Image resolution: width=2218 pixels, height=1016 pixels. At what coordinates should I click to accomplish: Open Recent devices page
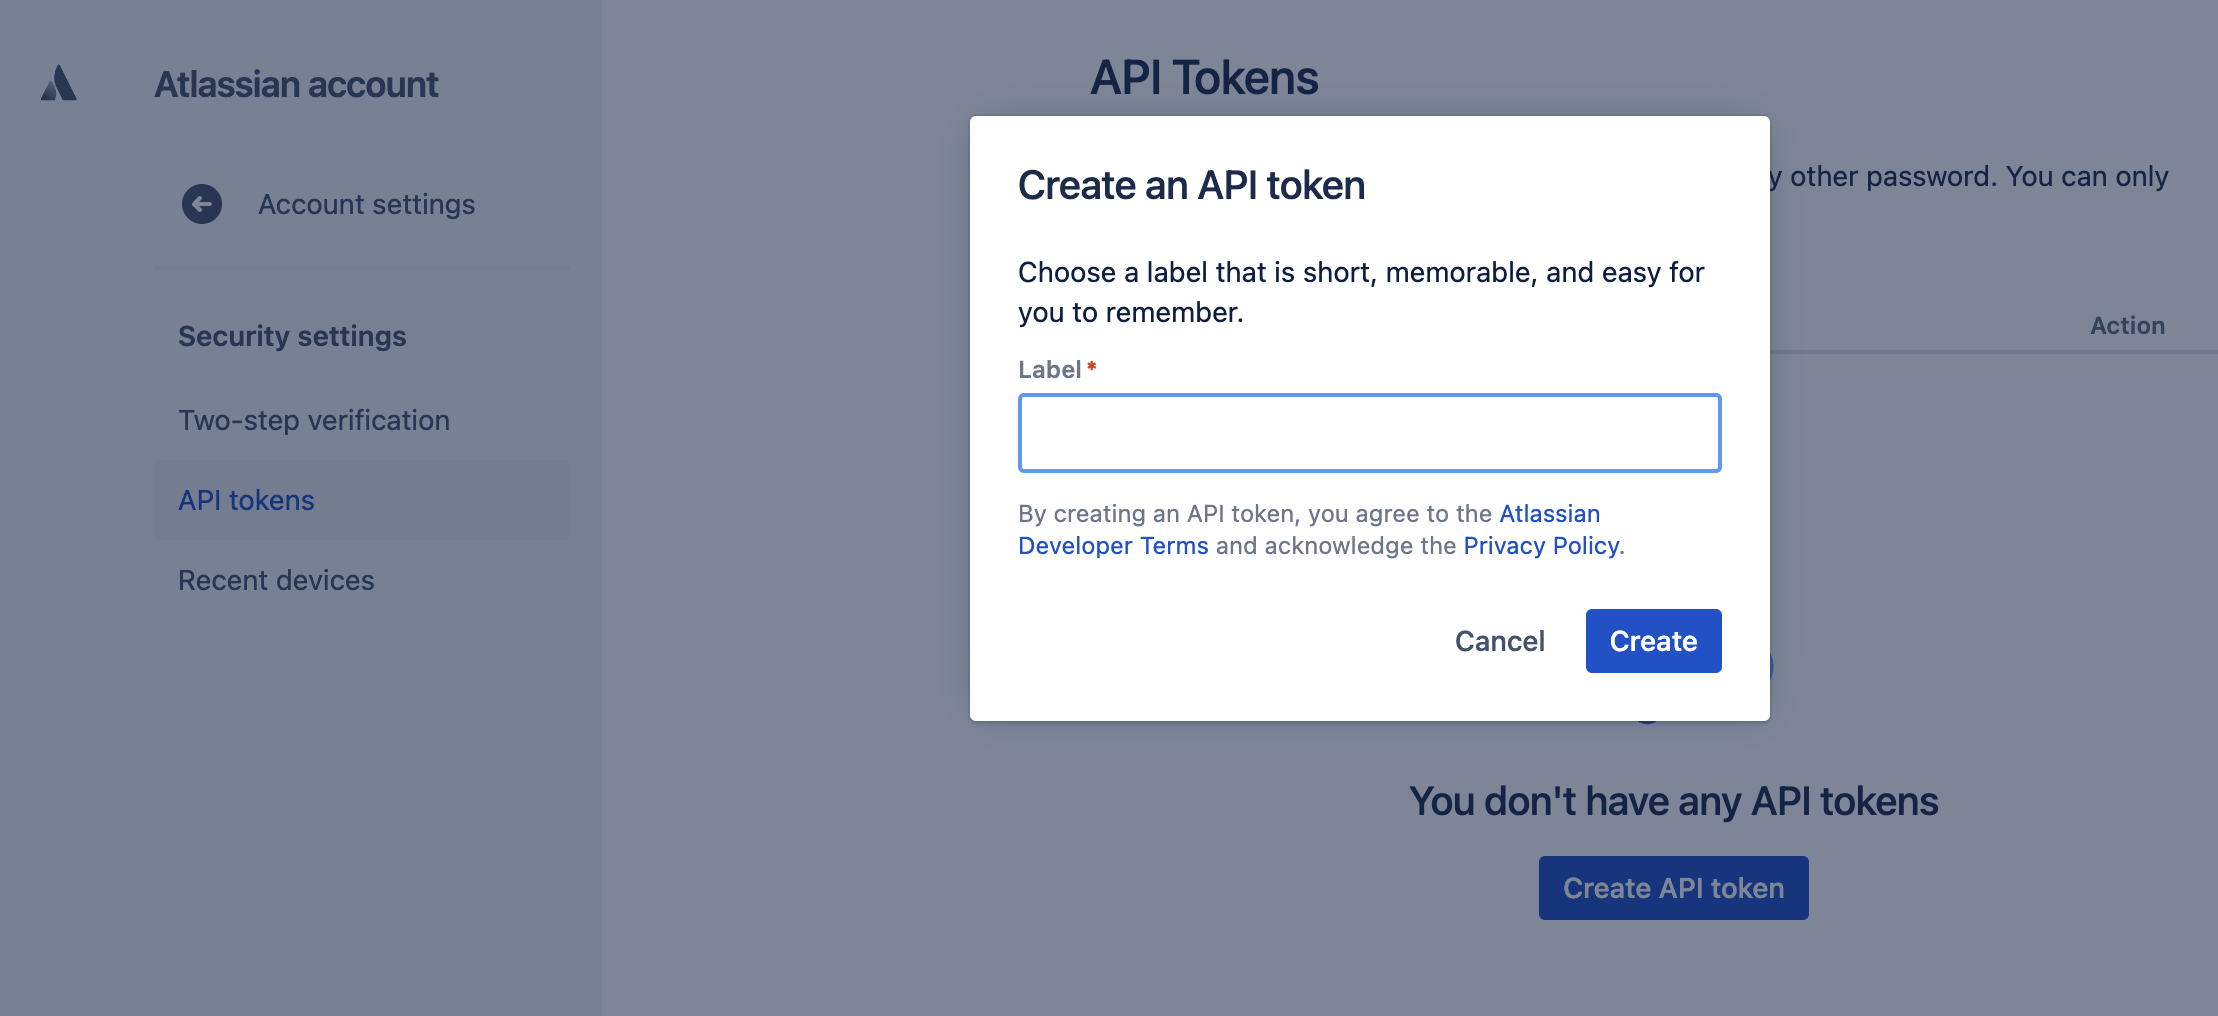276,580
